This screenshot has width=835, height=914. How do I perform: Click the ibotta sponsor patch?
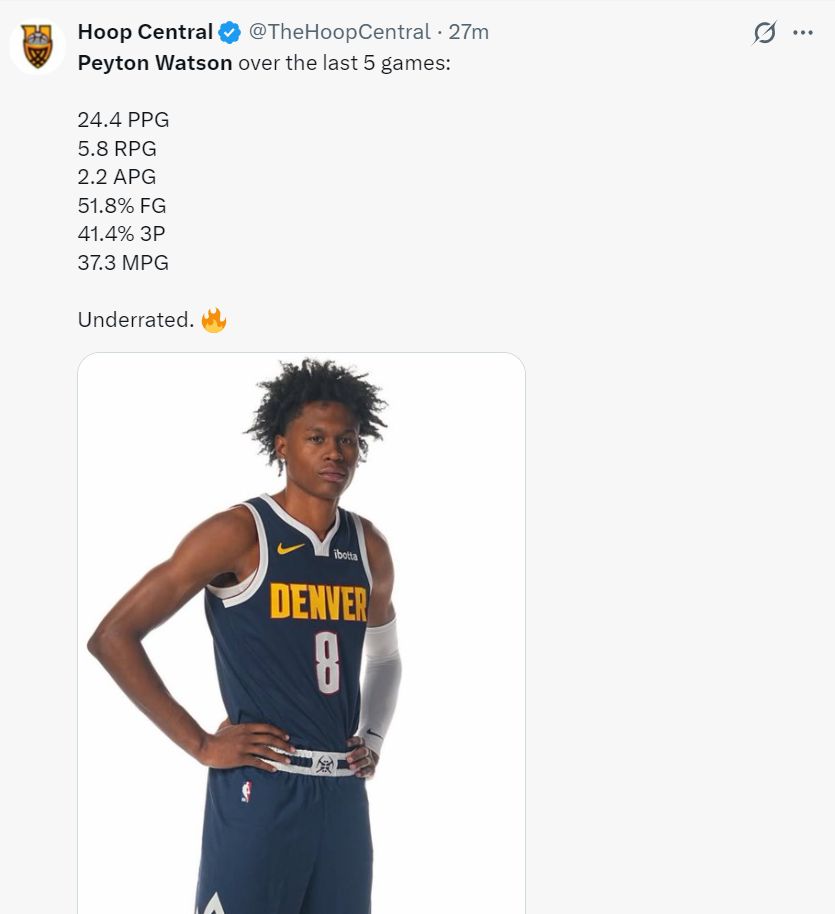click(346, 554)
